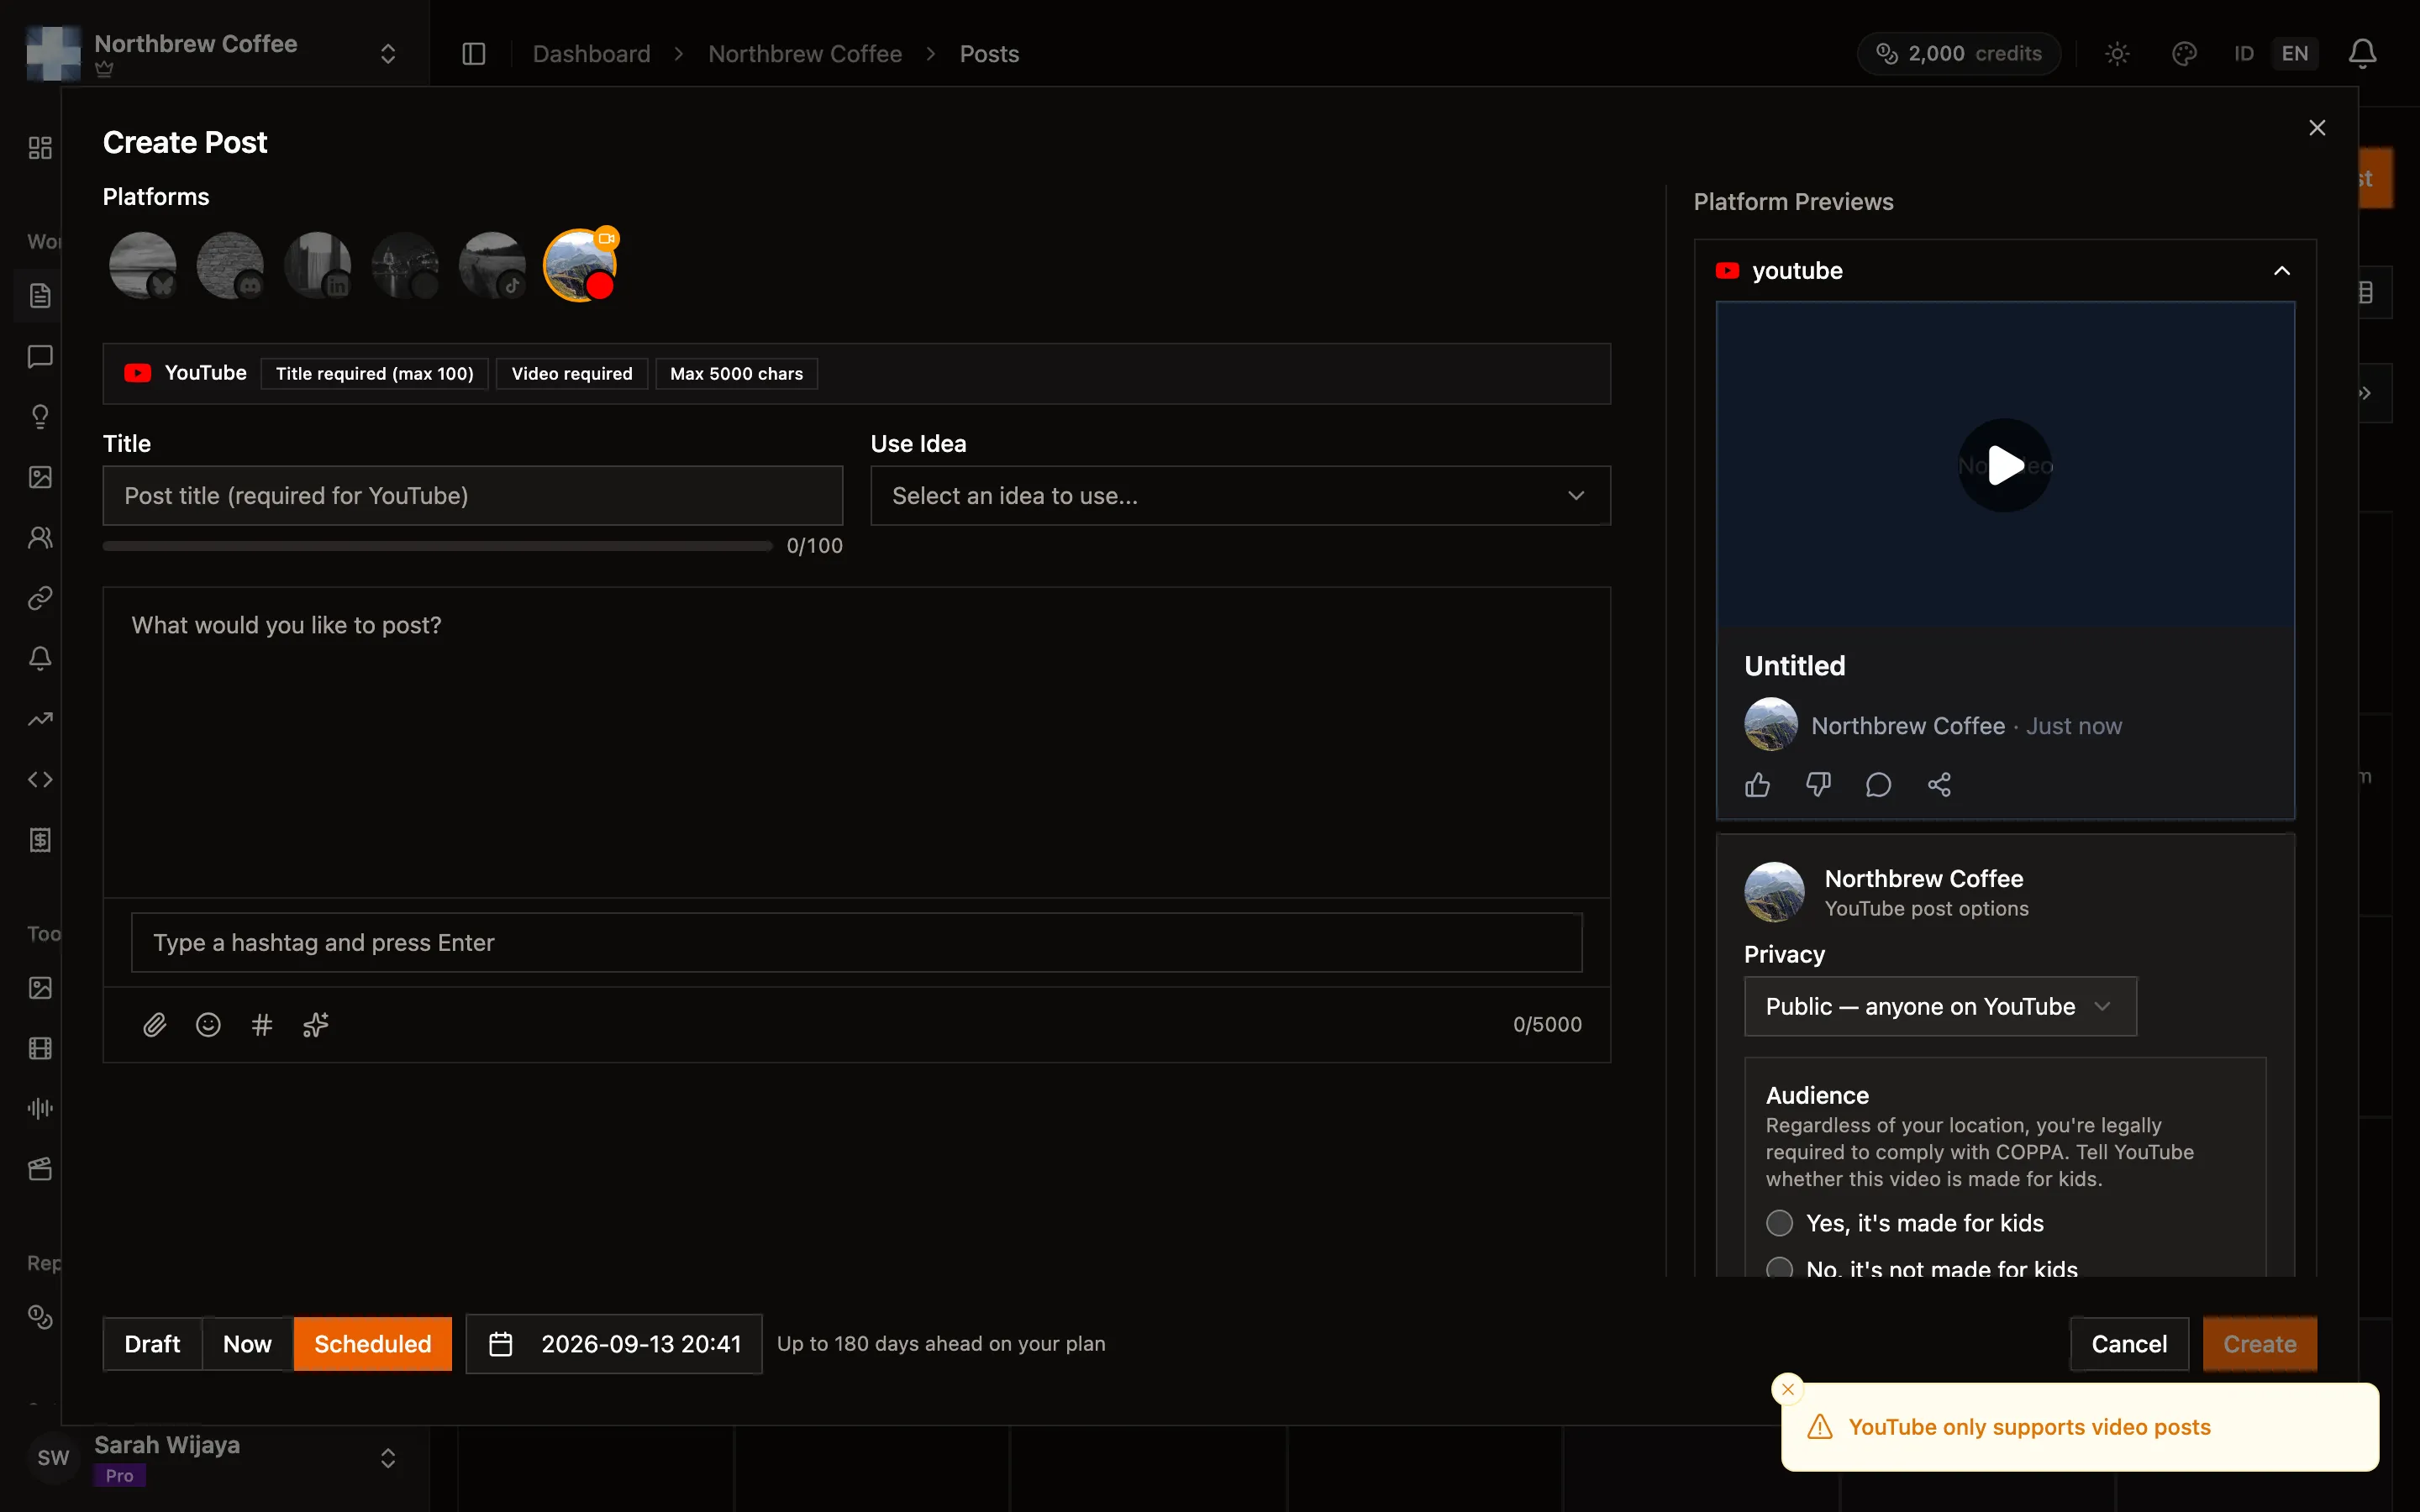Close the Create Post dialog
The width and height of the screenshot is (2420, 1512).
click(x=2317, y=128)
